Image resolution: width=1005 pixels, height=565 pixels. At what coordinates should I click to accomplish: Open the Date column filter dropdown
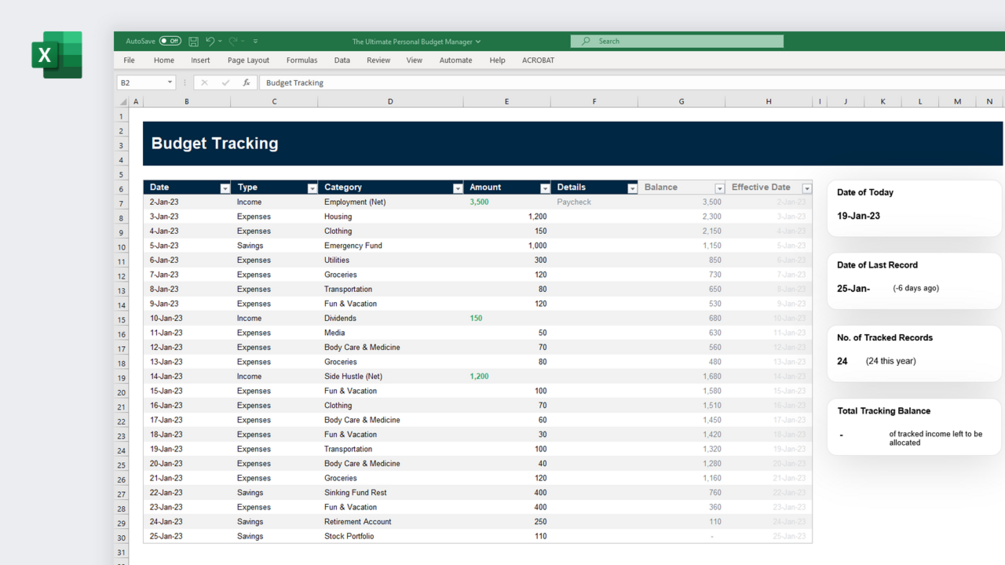click(224, 188)
